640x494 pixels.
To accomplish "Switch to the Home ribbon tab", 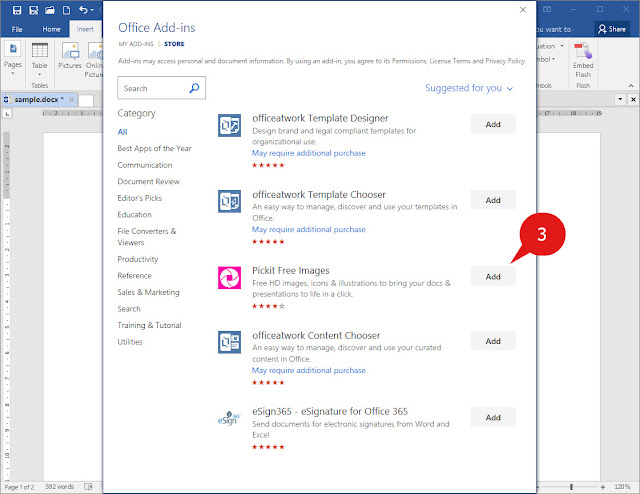I will click(x=51, y=29).
